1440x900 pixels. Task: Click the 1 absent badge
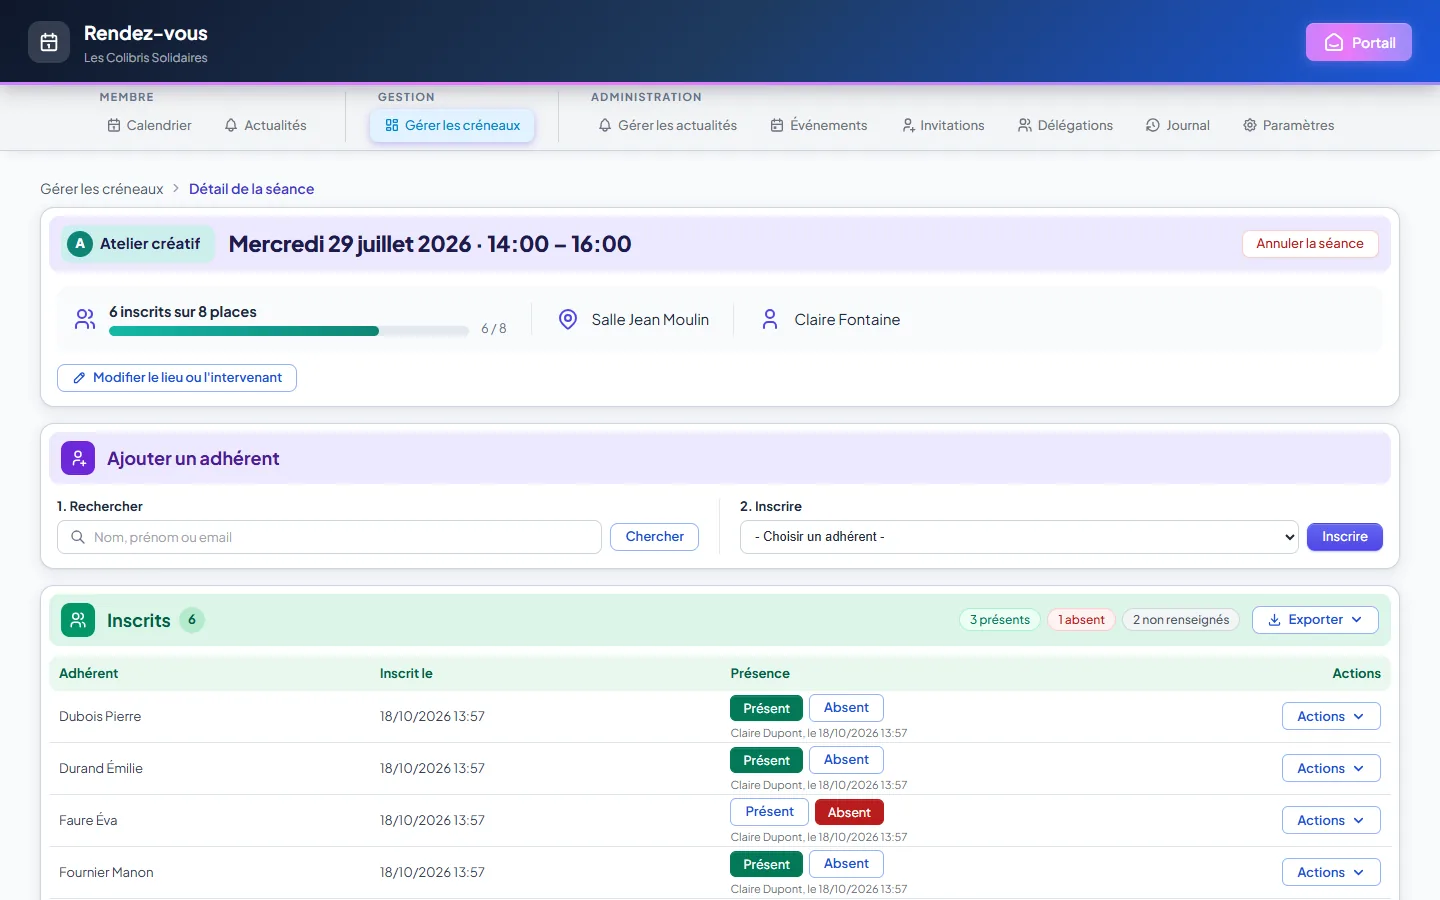point(1081,620)
